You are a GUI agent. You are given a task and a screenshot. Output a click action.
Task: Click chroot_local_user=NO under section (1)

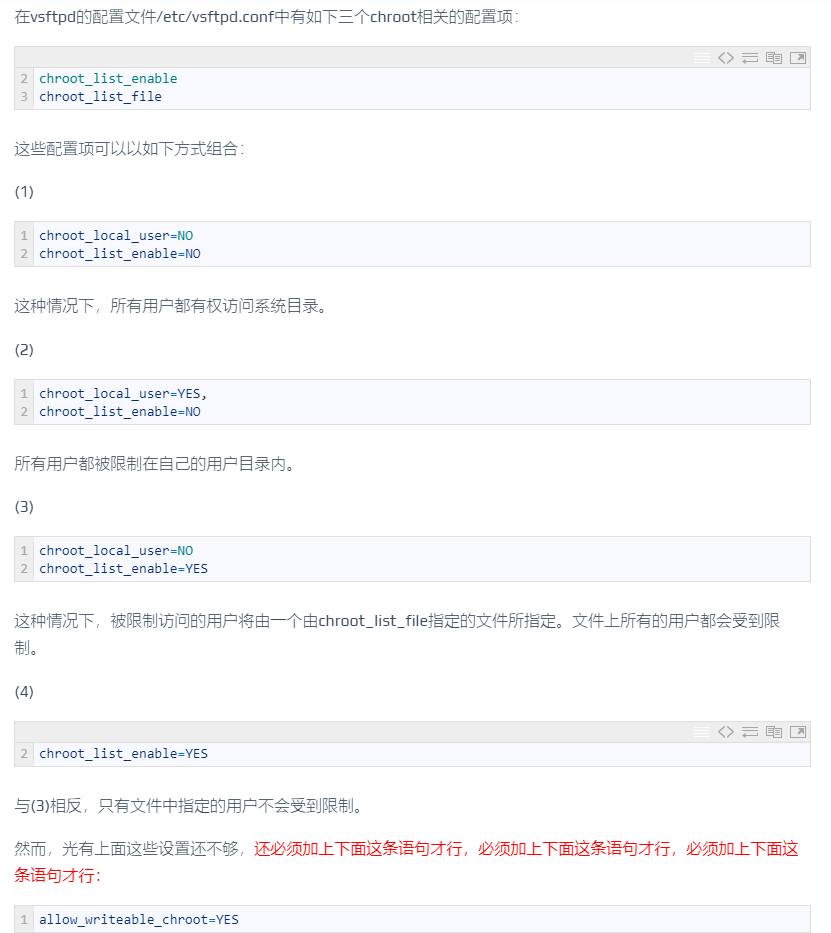(116, 236)
